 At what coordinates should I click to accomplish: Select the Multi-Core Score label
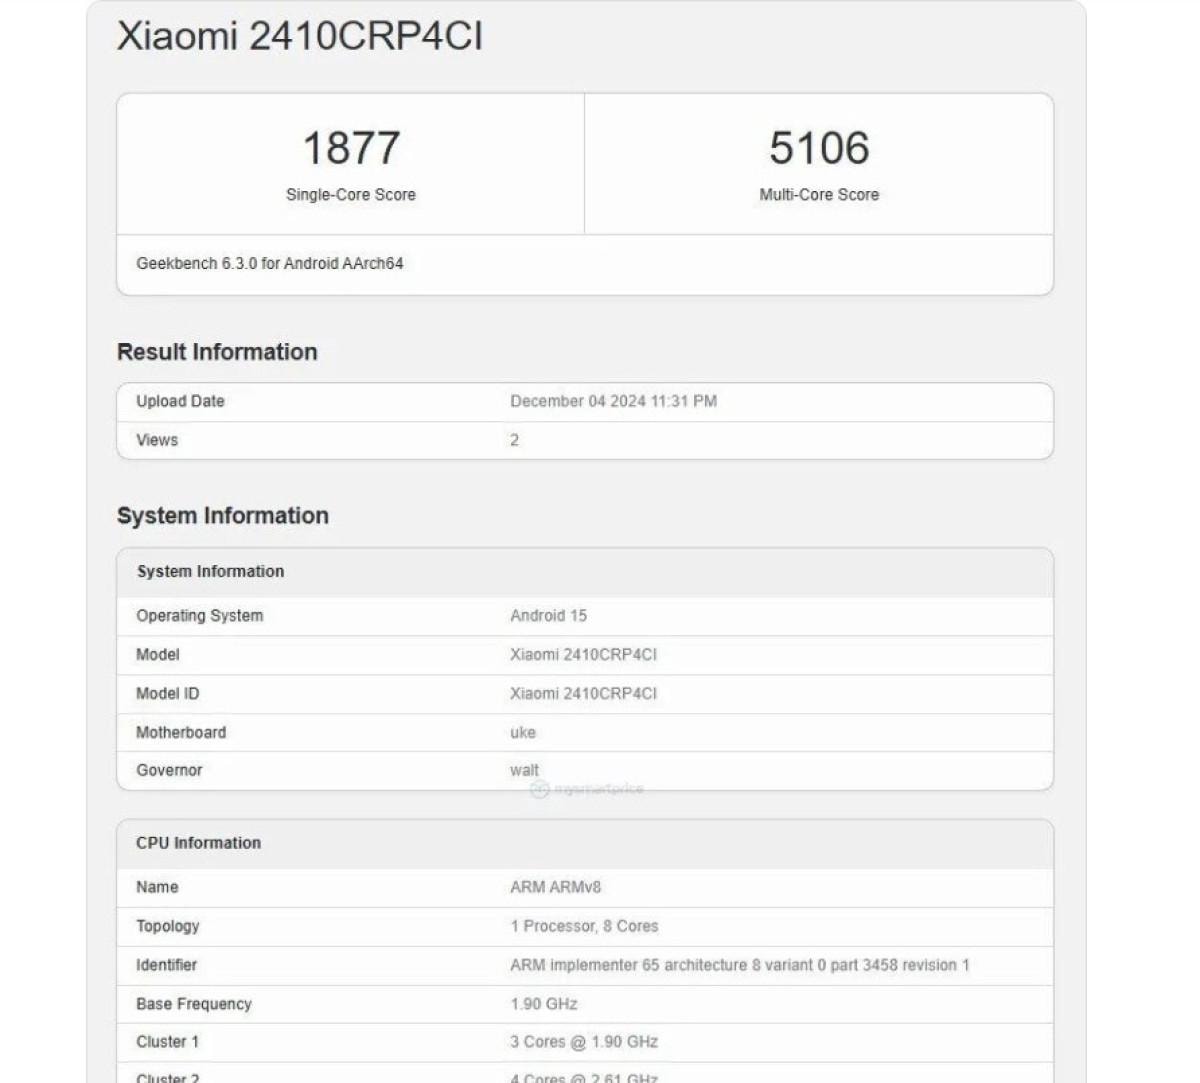[819, 195]
